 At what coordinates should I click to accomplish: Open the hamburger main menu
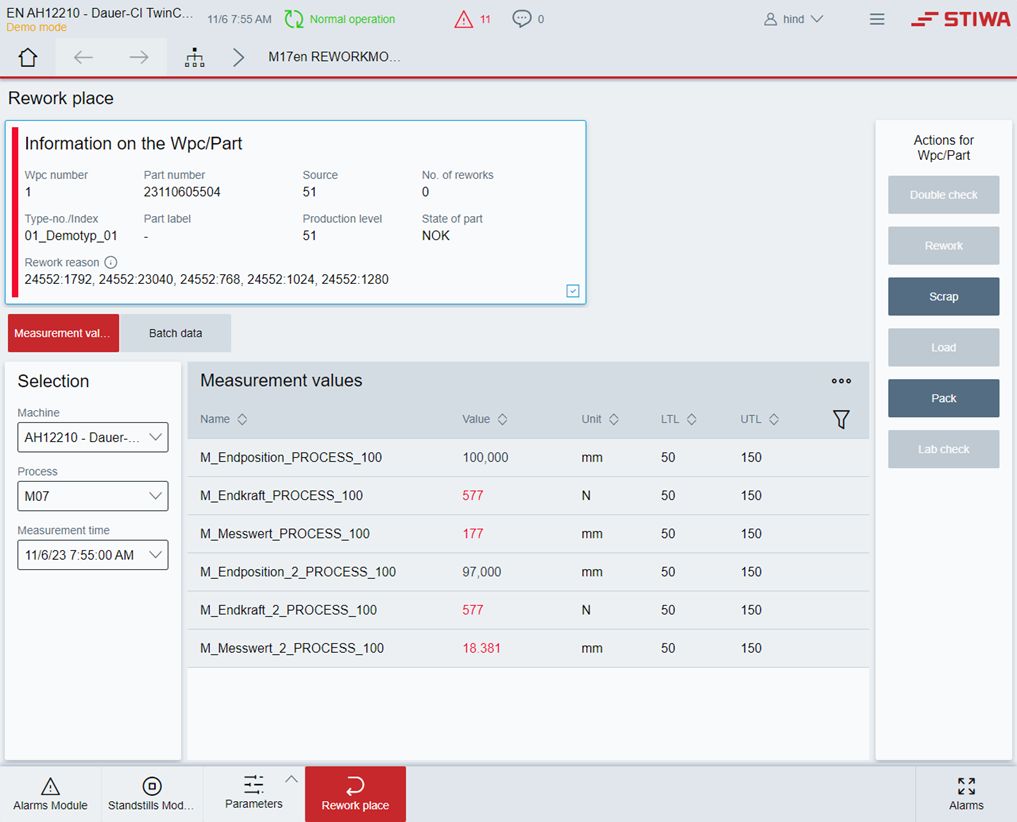coord(877,19)
